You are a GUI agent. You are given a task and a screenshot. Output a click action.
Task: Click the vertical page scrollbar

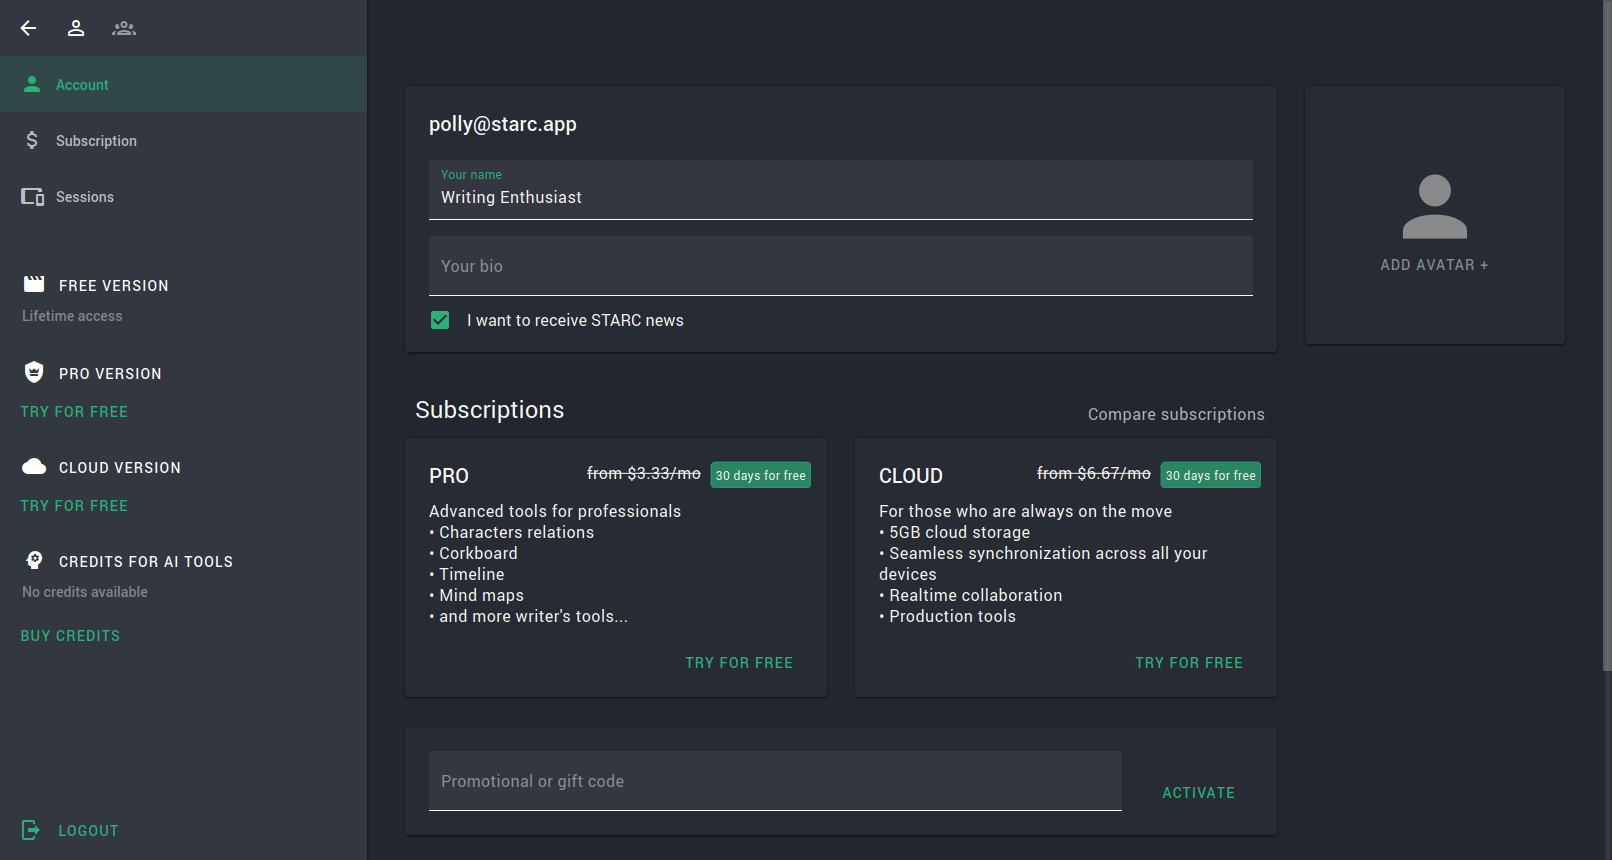1606,336
